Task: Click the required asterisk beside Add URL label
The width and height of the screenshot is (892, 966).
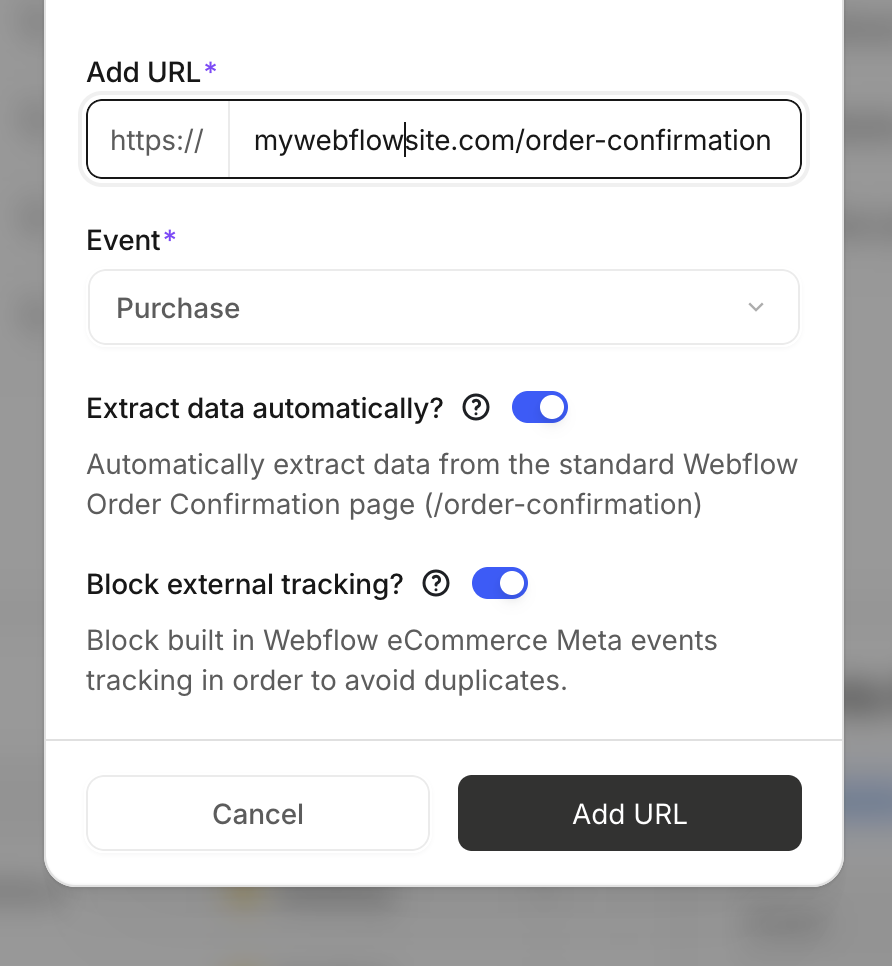Action: coord(210,68)
